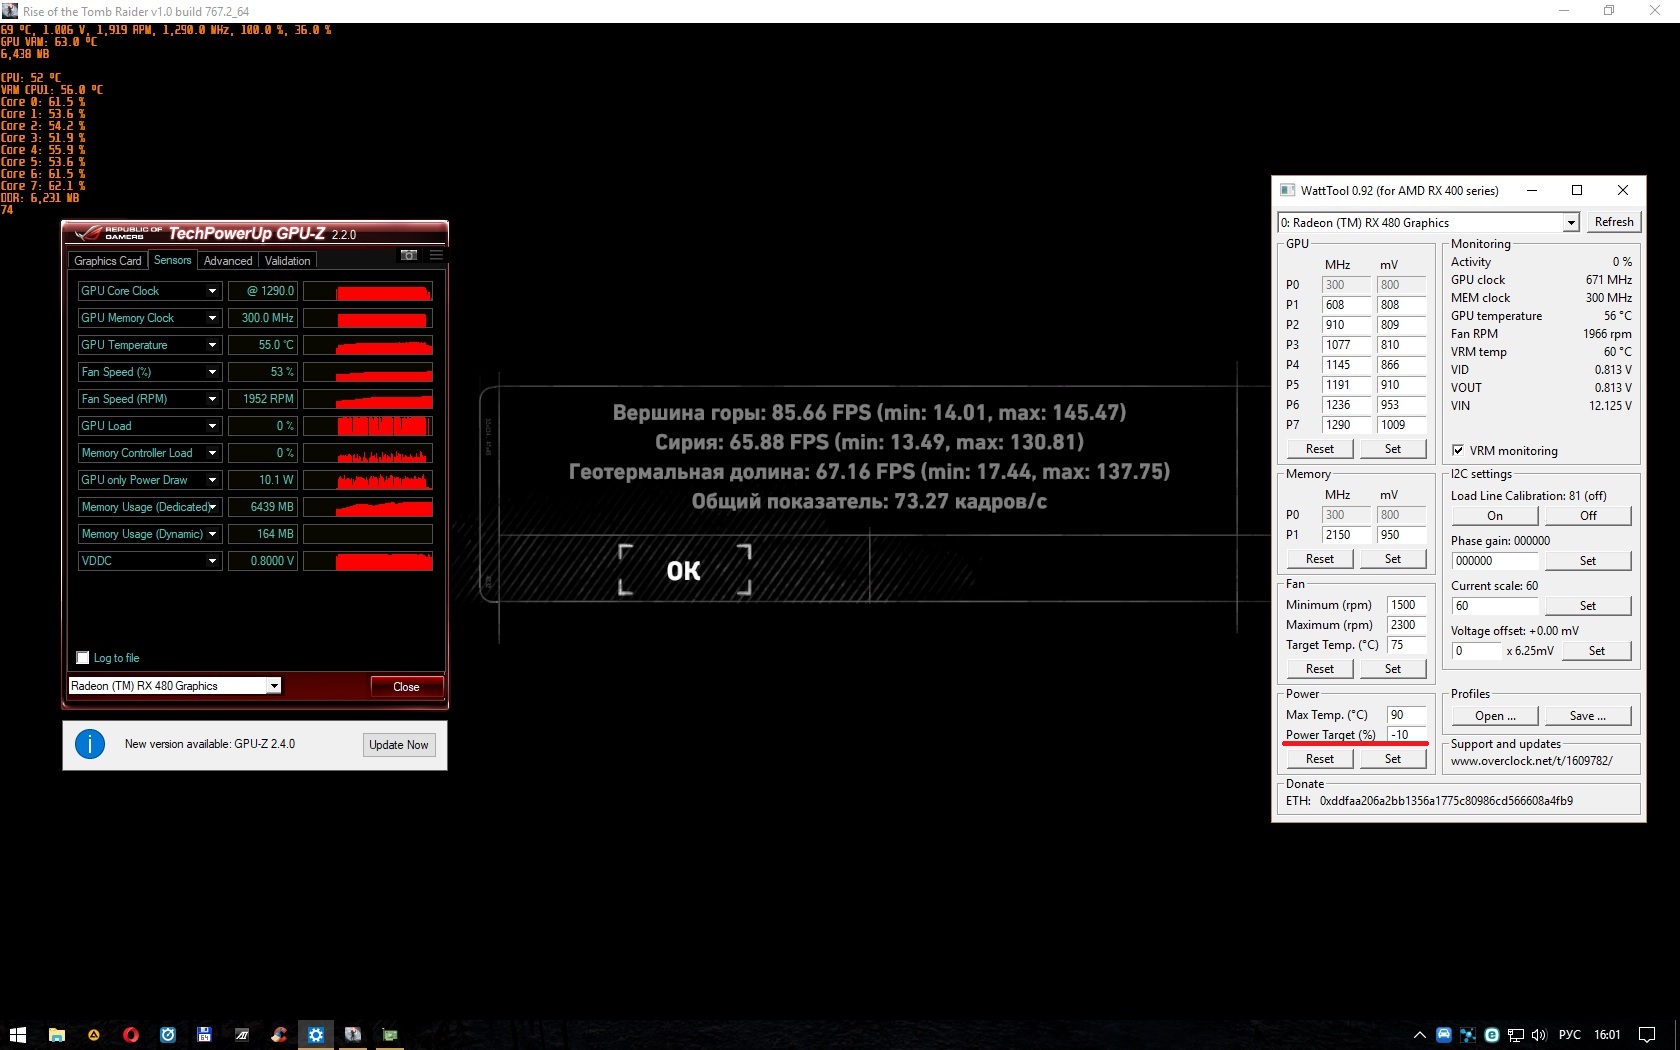1680x1050 pixels.
Task: Open File Explorer from the taskbar
Action: point(57,1035)
